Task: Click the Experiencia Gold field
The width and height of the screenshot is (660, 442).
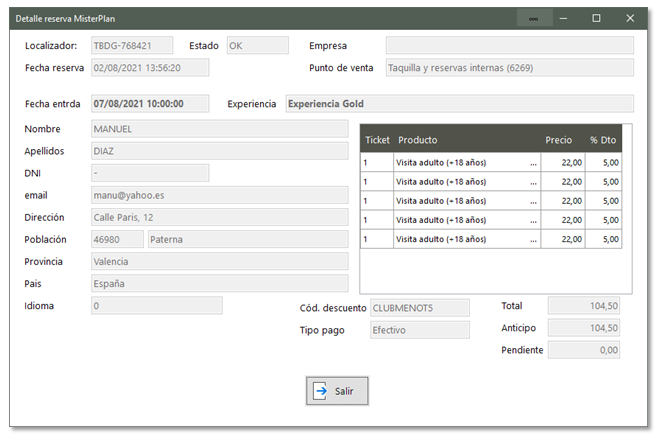Action: [x=460, y=104]
